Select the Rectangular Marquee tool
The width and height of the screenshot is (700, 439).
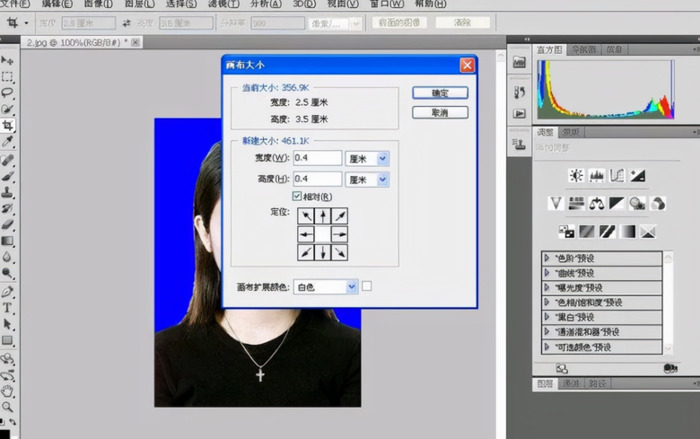pos(7,76)
